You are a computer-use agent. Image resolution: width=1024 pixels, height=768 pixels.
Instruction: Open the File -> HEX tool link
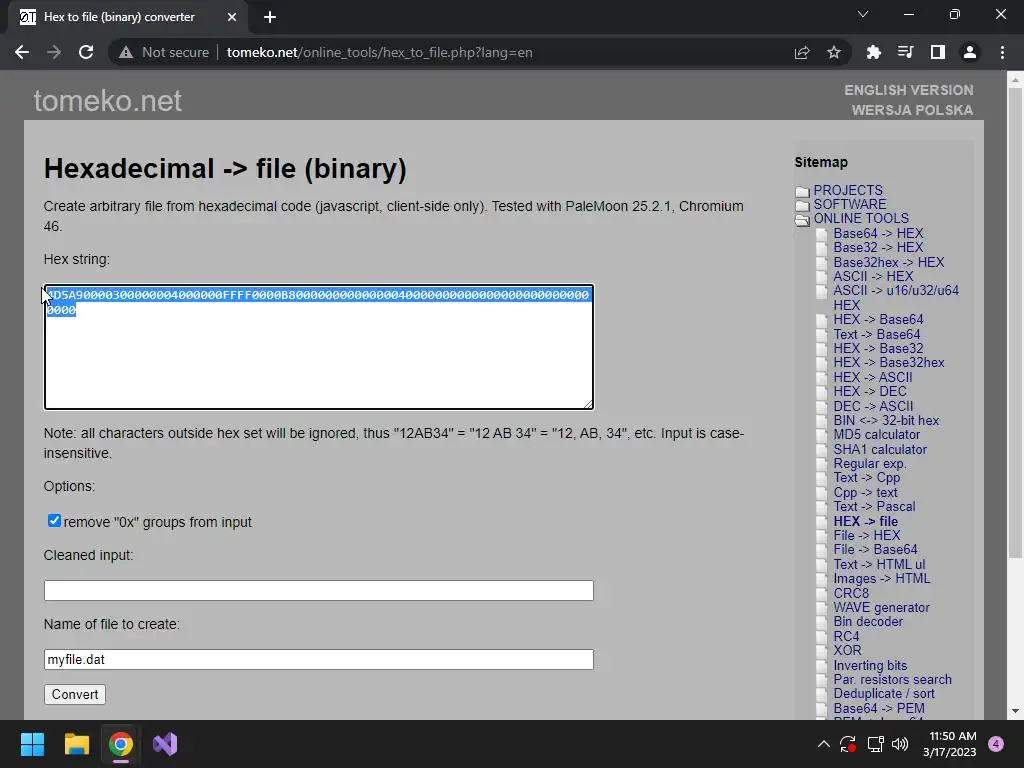coord(867,535)
